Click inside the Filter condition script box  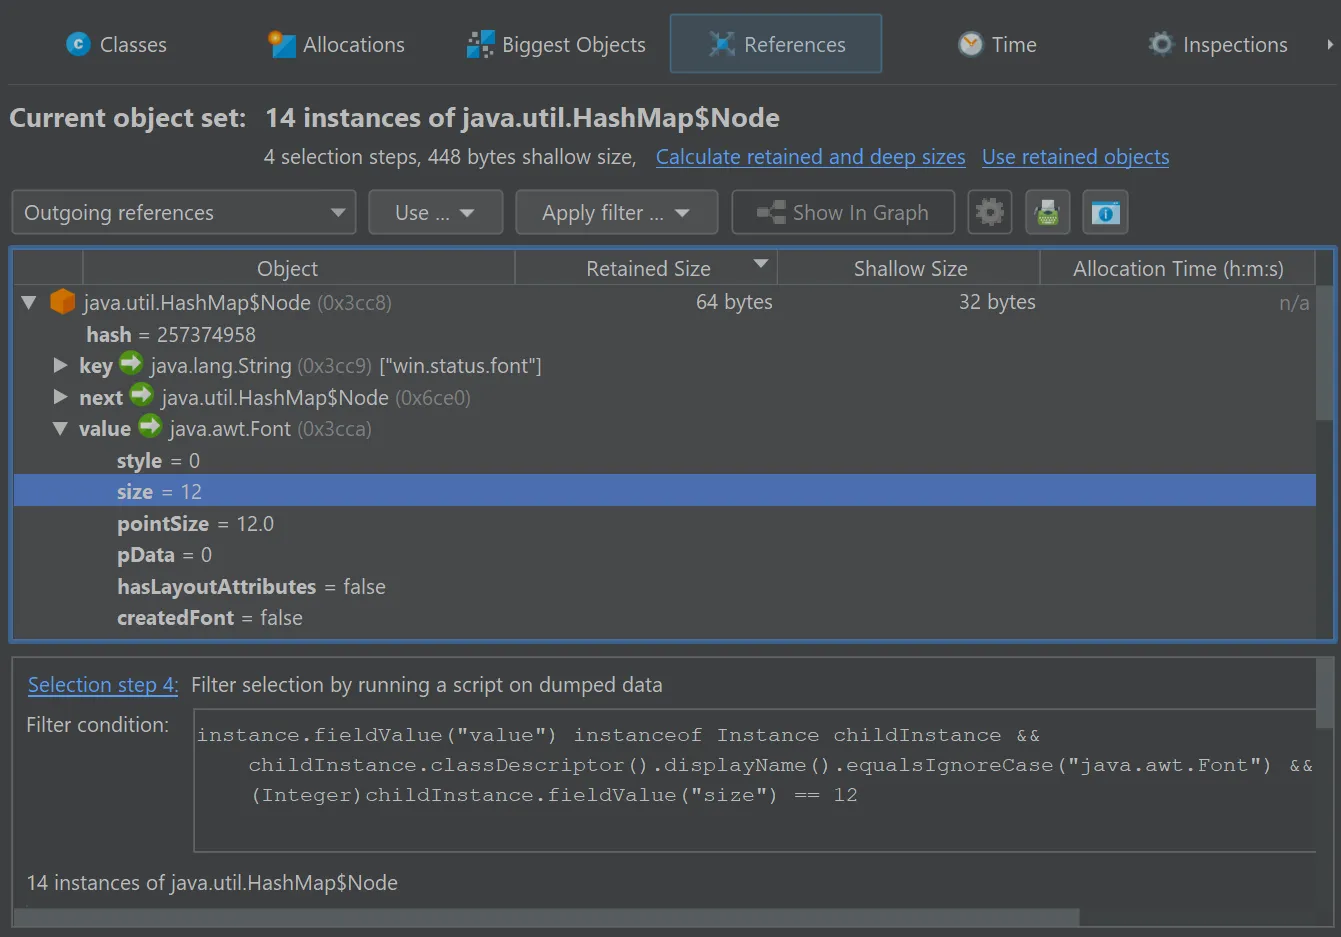[x=756, y=780]
